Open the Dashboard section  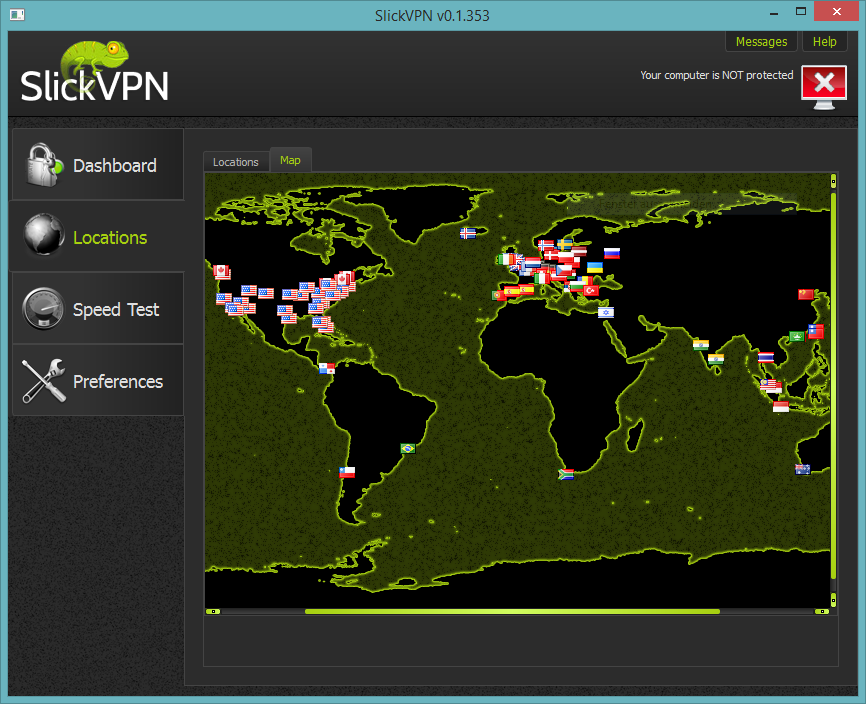98,165
